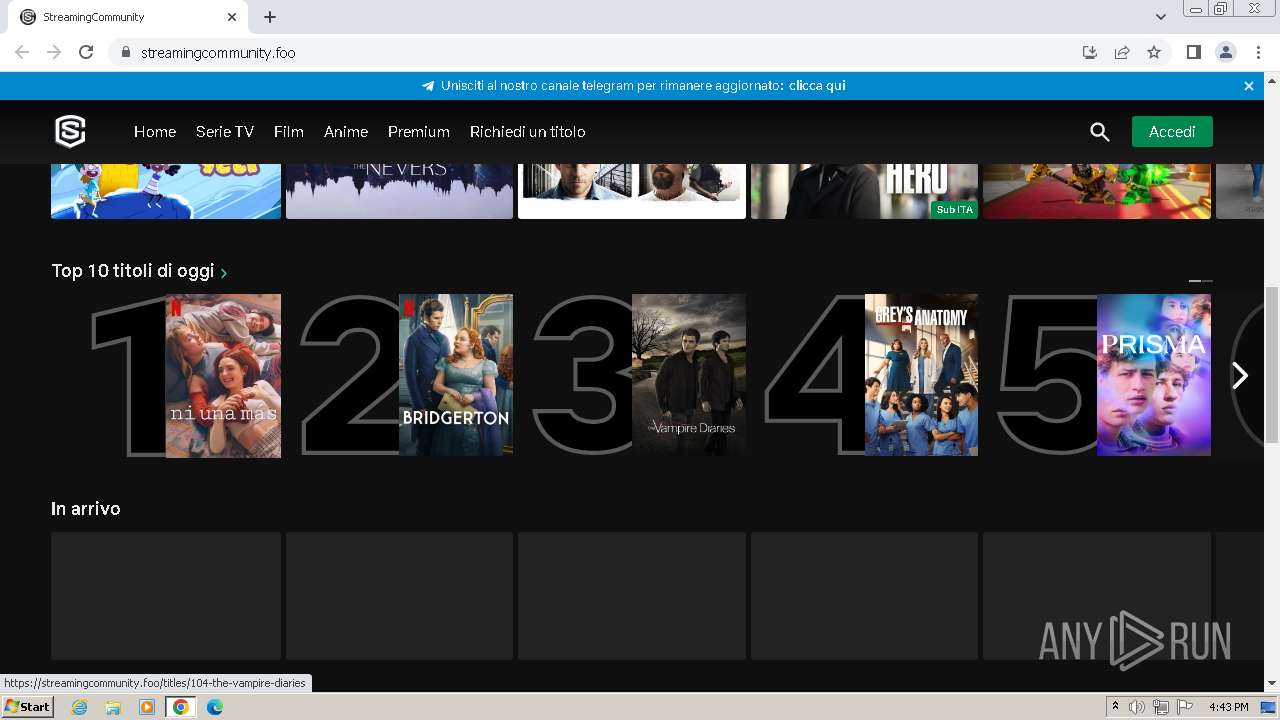Open the Prisma poster
The height and width of the screenshot is (720, 1280).
point(1154,375)
